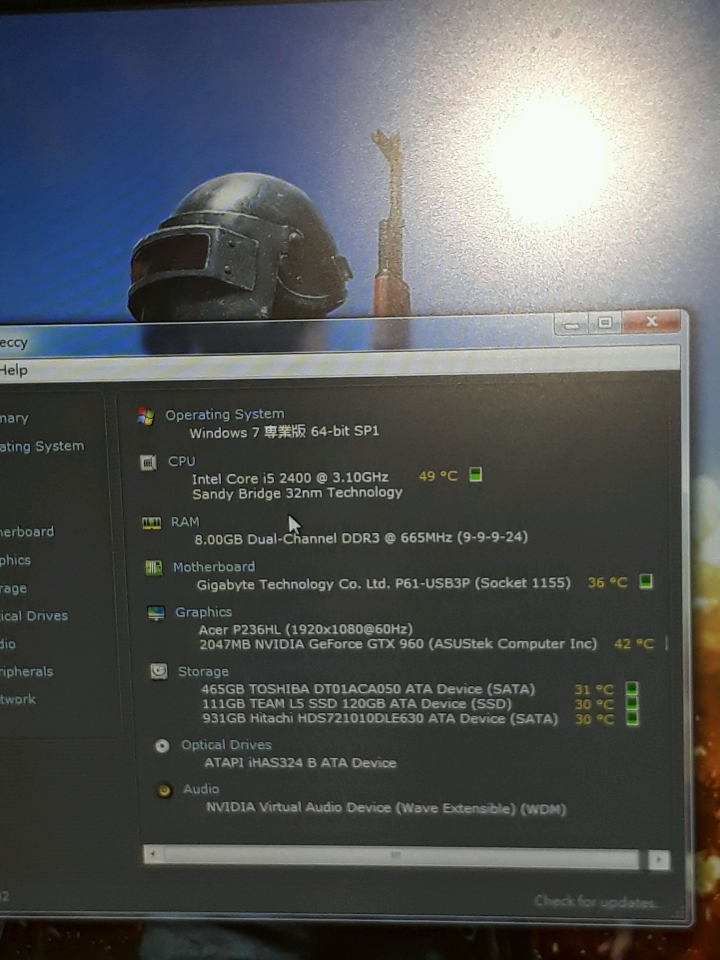Click Sandy Bridge 32nm Technology text
The width and height of the screenshot is (720, 960).
tap(298, 493)
